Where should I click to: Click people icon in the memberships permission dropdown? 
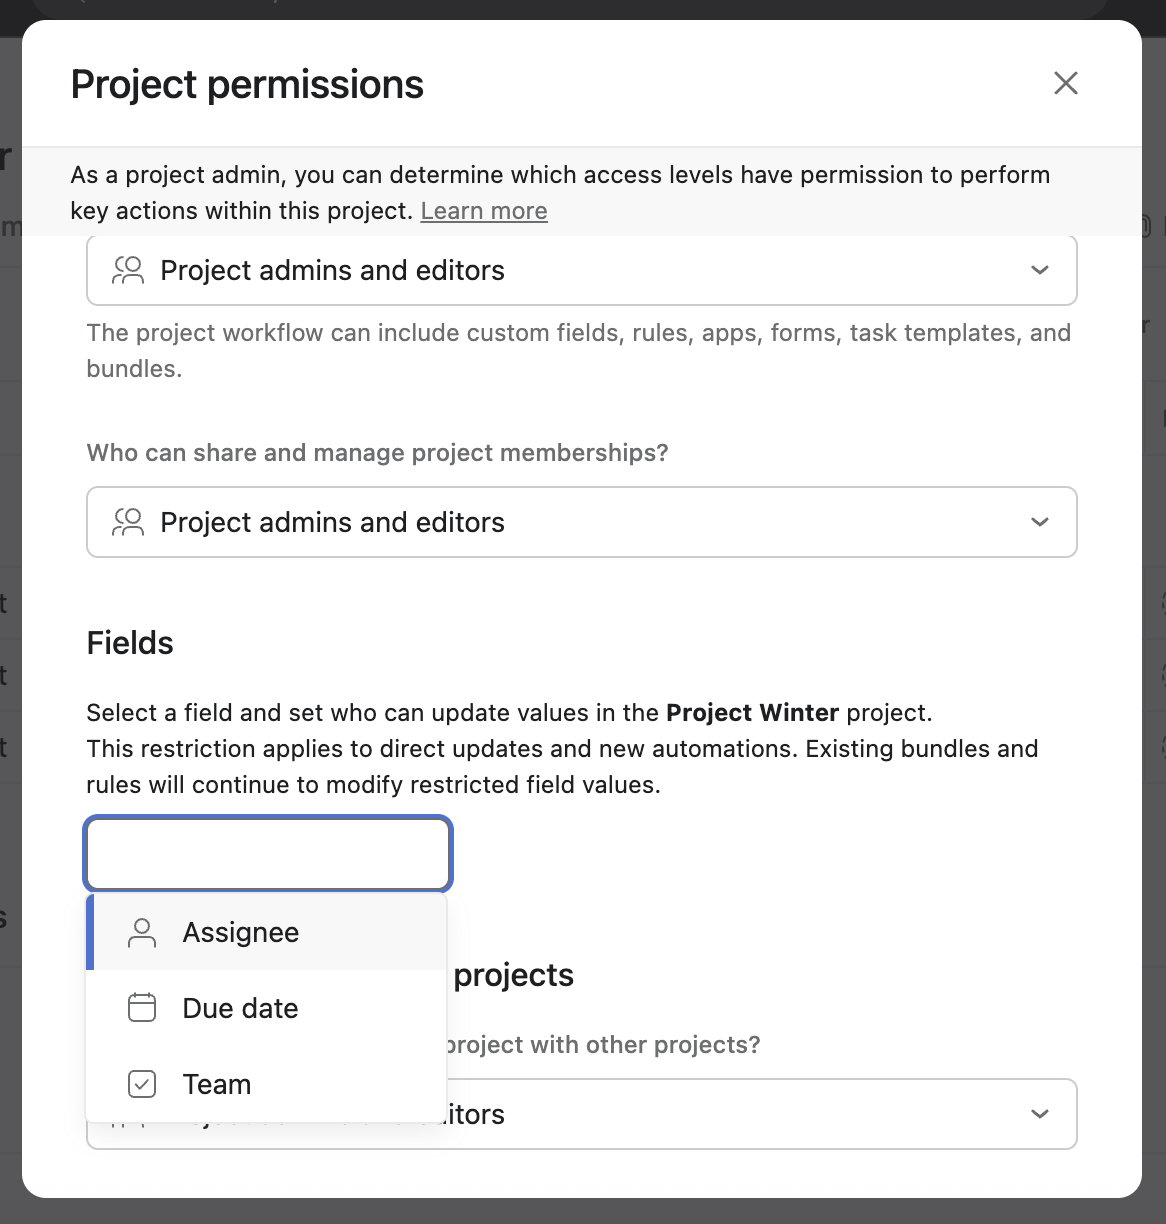pos(128,522)
